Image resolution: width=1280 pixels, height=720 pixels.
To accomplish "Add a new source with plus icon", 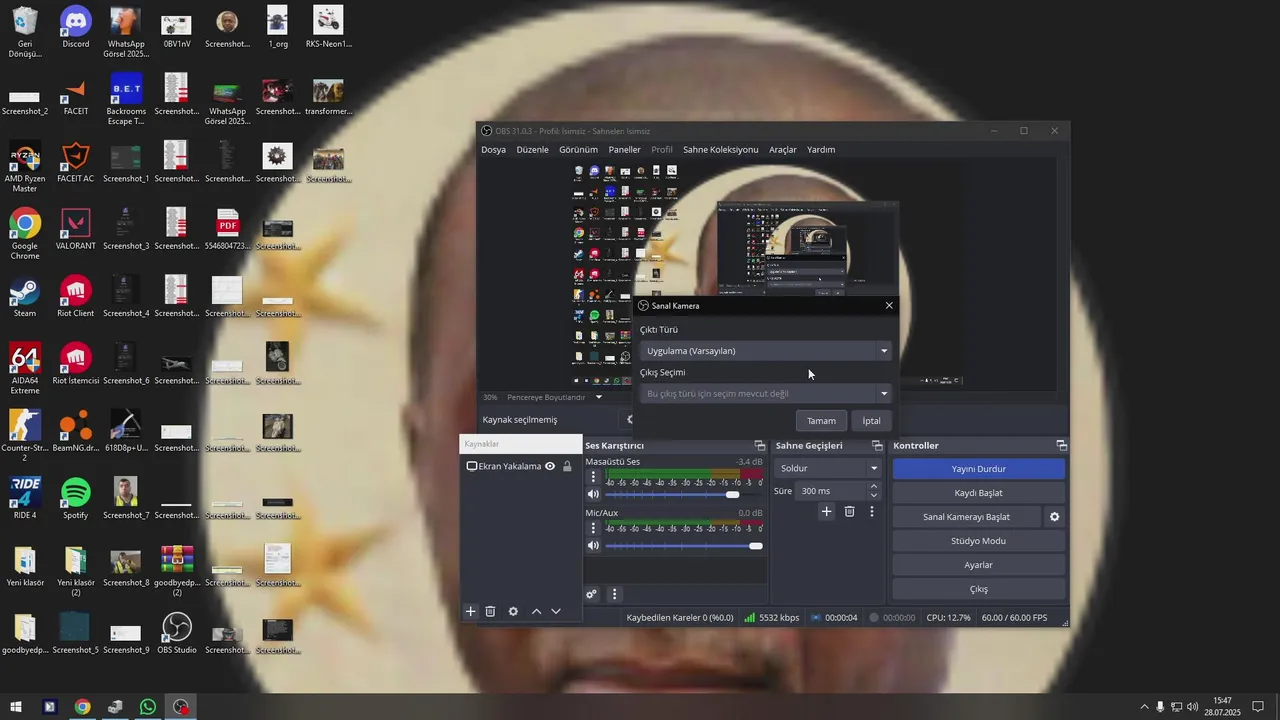I will (470, 611).
